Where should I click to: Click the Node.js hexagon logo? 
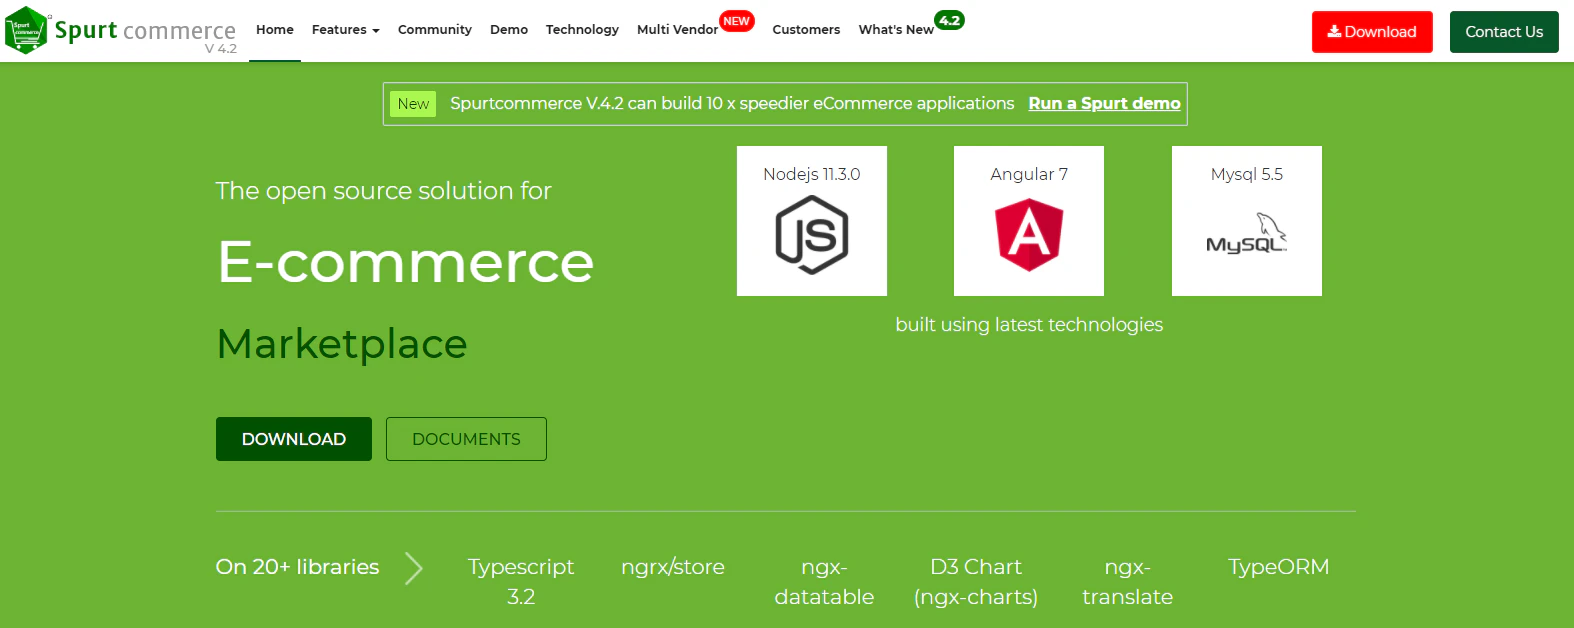812,235
